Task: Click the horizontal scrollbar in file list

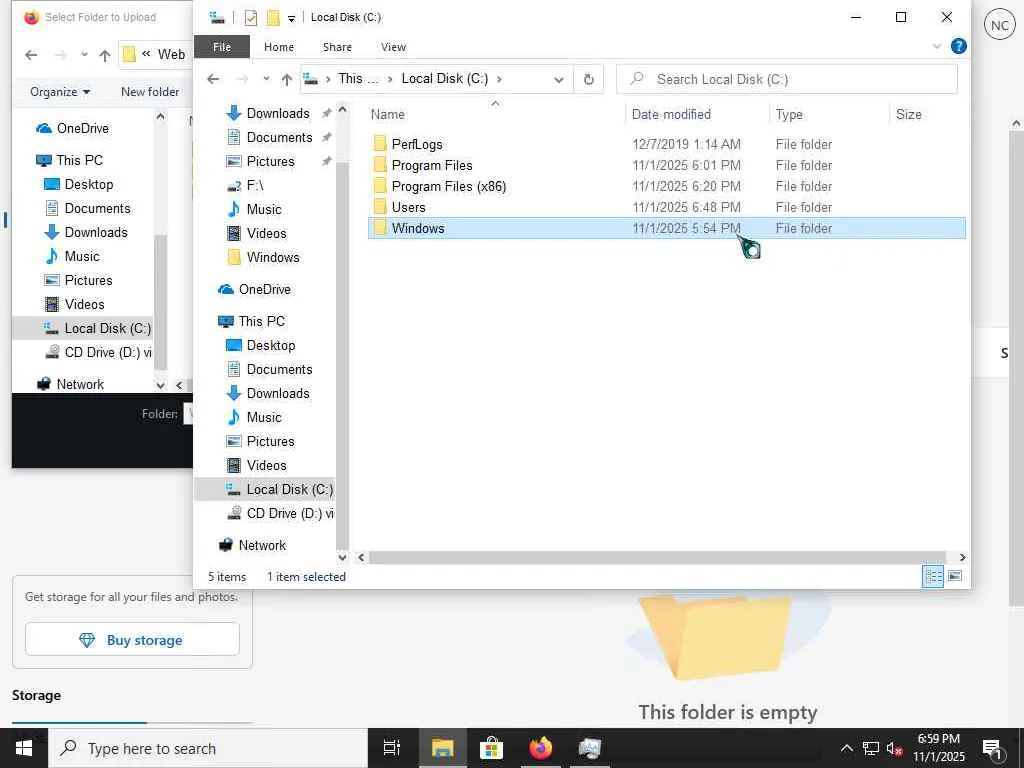Action: pyautogui.click(x=657, y=557)
